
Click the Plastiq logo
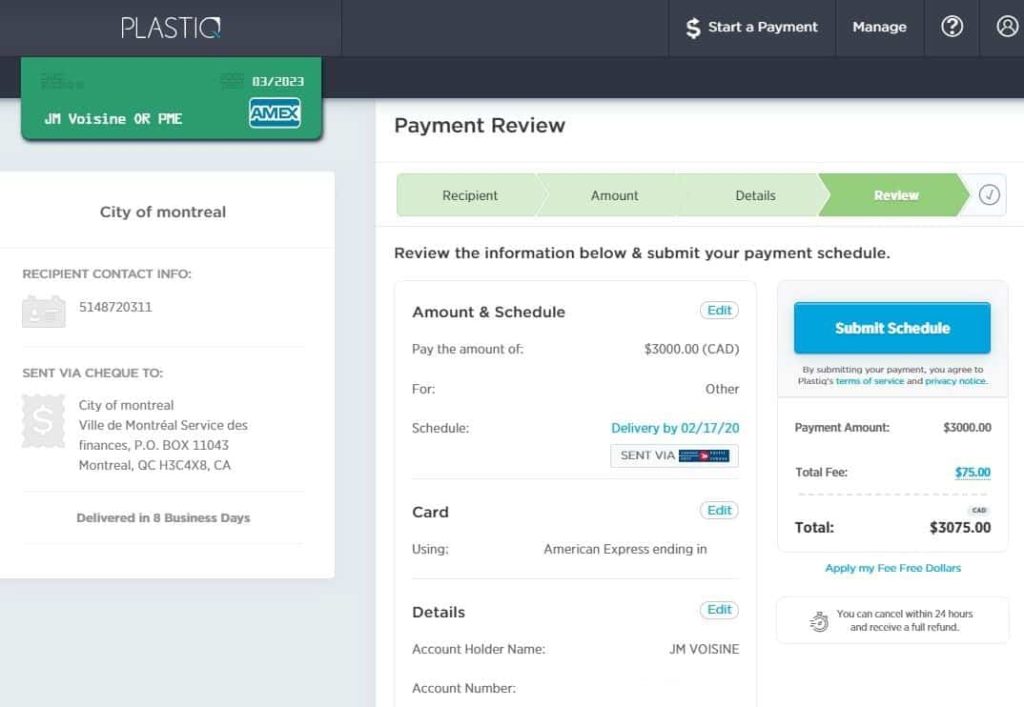[171, 27]
